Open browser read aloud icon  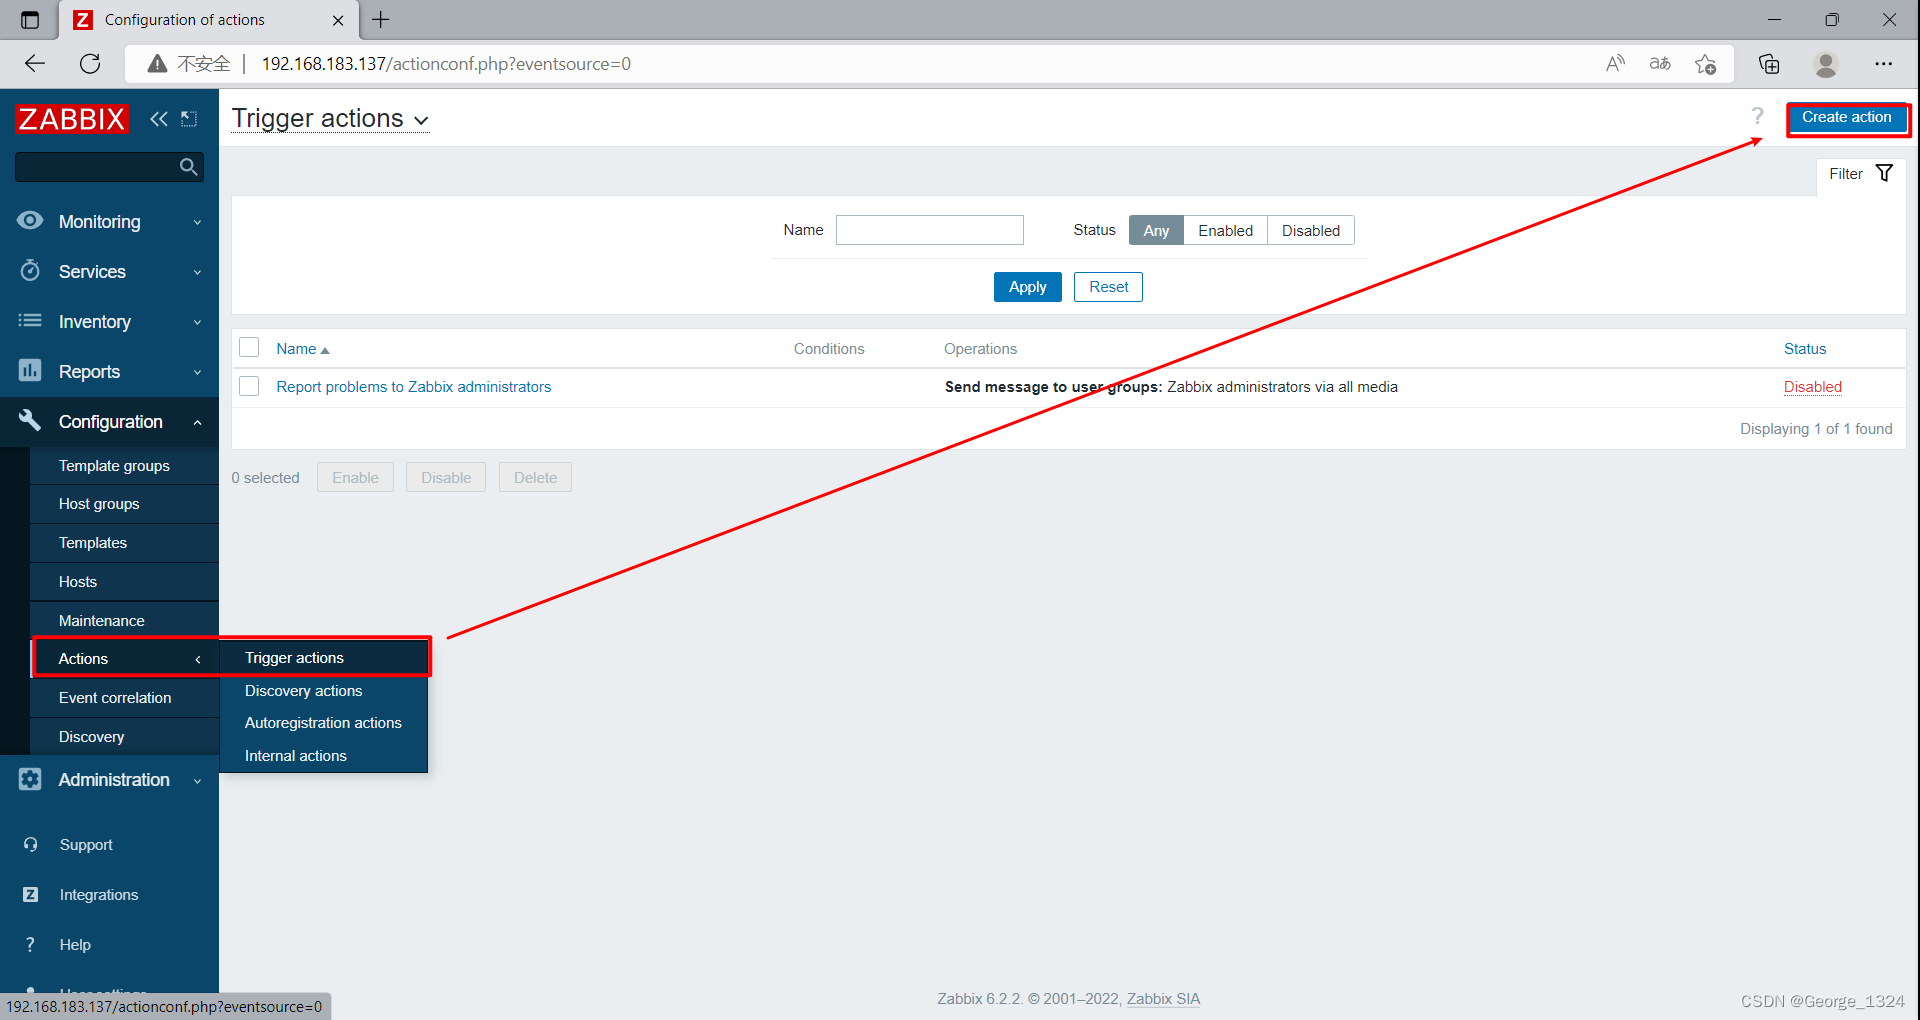click(1615, 64)
